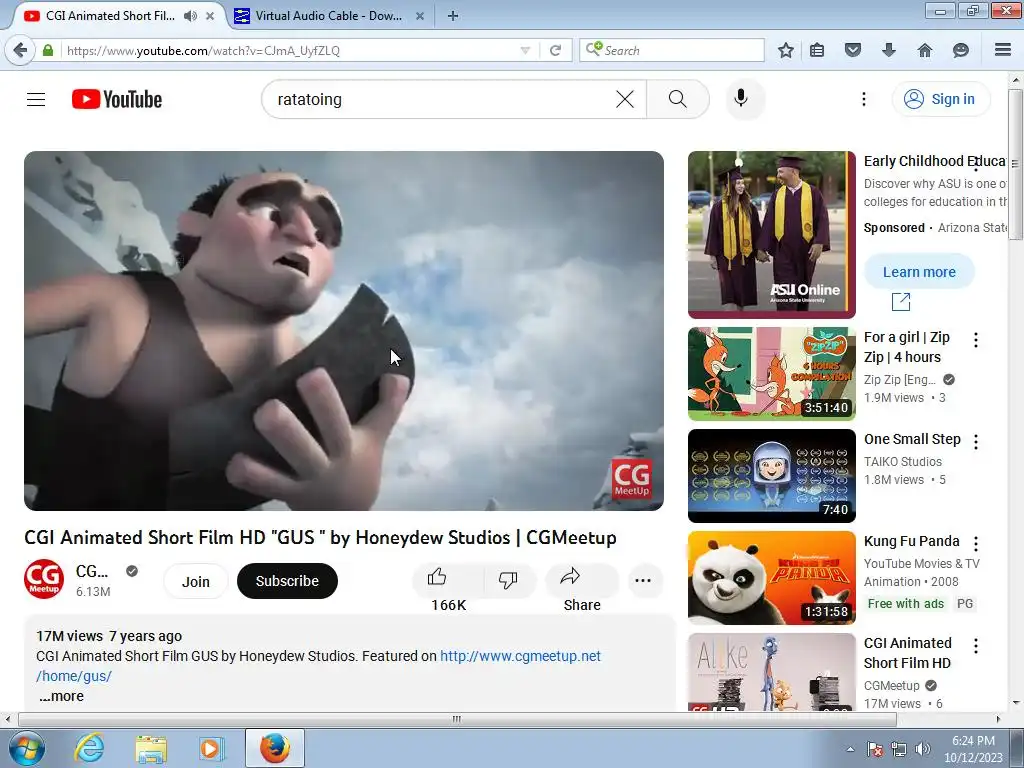Open the Action Center flag tray icon

coord(874,749)
